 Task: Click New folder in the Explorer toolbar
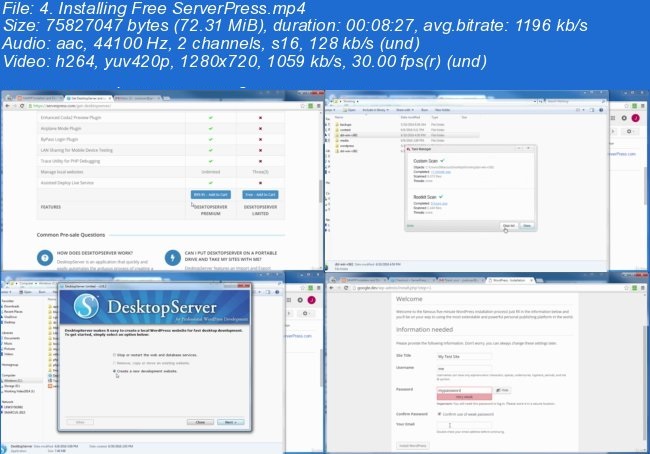pyautogui.click(x=442, y=110)
